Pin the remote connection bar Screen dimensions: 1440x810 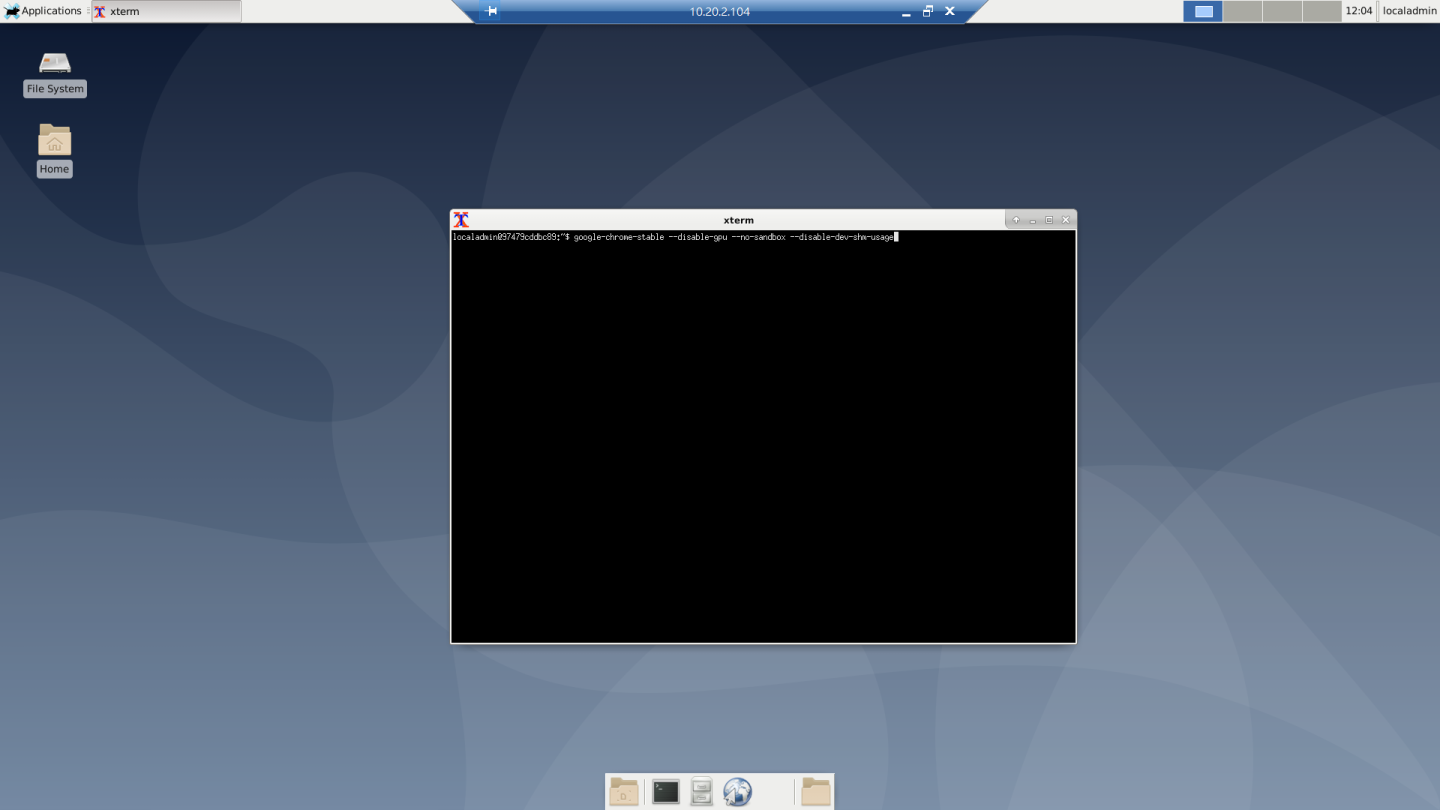pos(491,11)
